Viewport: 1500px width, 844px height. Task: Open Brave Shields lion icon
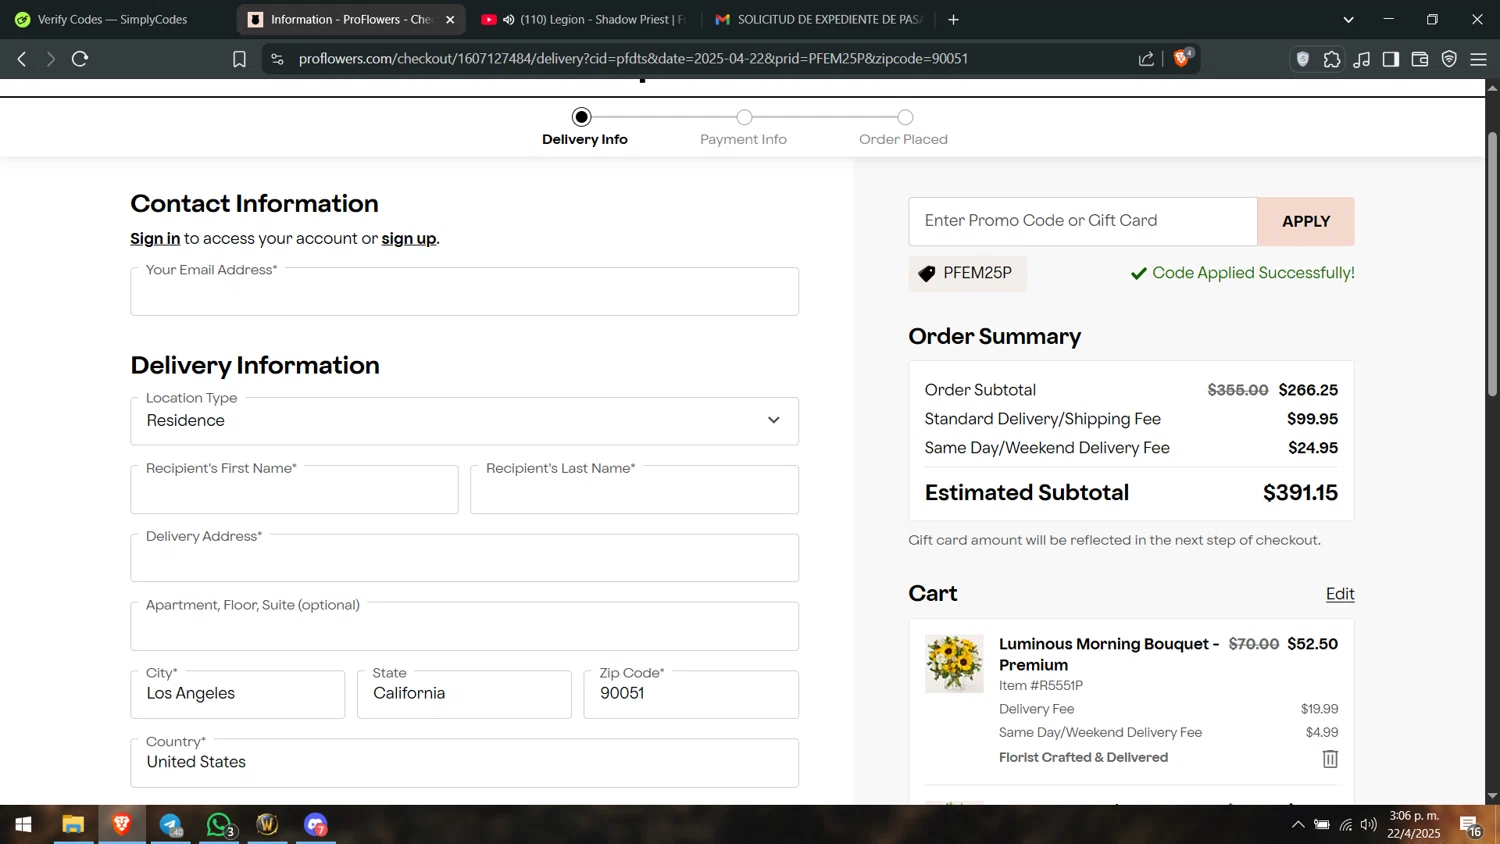pyautogui.click(x=1182, y=58)
